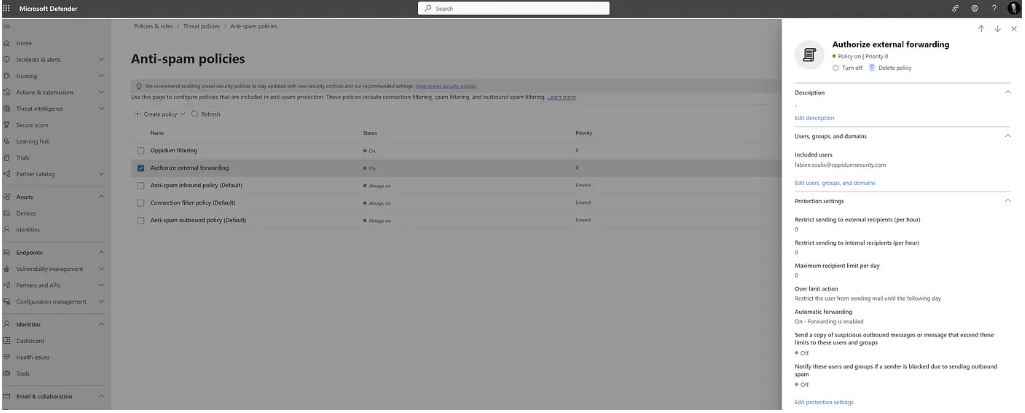Viewport: 1025px width, 413px height.
Task: Check Anti-spam inbound policy (Default) checkbox
Action: point(141,186)
